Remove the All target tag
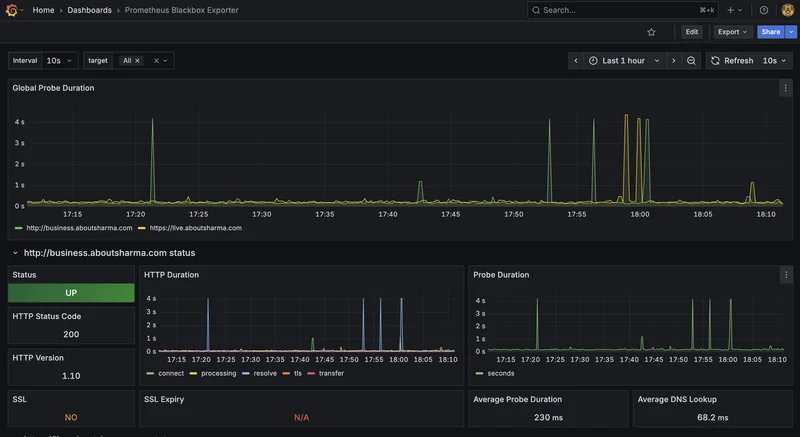 (x=137, y=61)
